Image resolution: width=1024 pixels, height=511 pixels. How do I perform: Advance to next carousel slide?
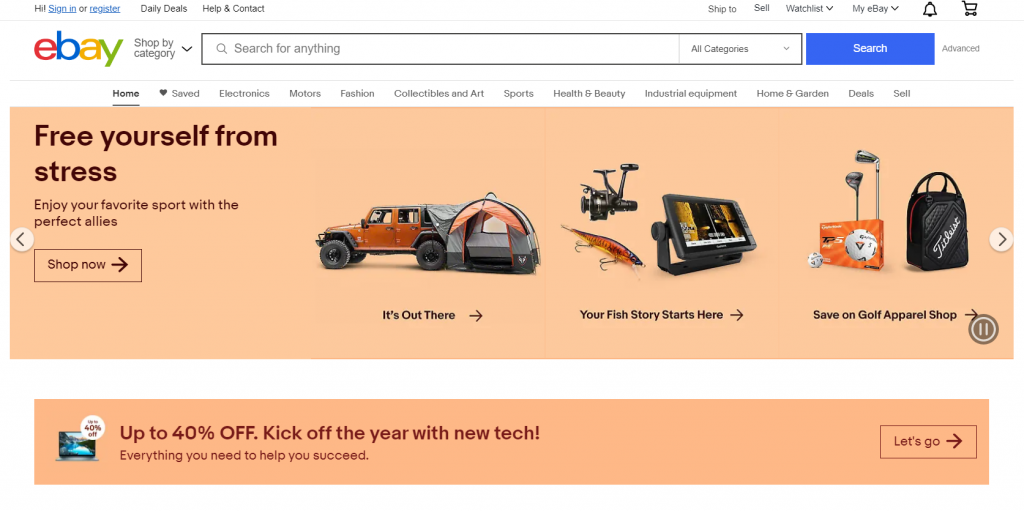click(1001, 239)
